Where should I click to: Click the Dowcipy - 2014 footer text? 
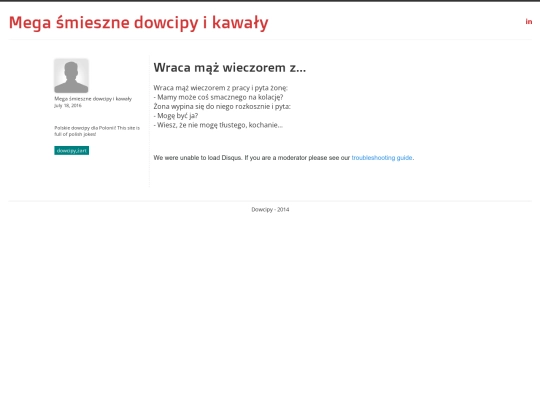click(270, 209)
